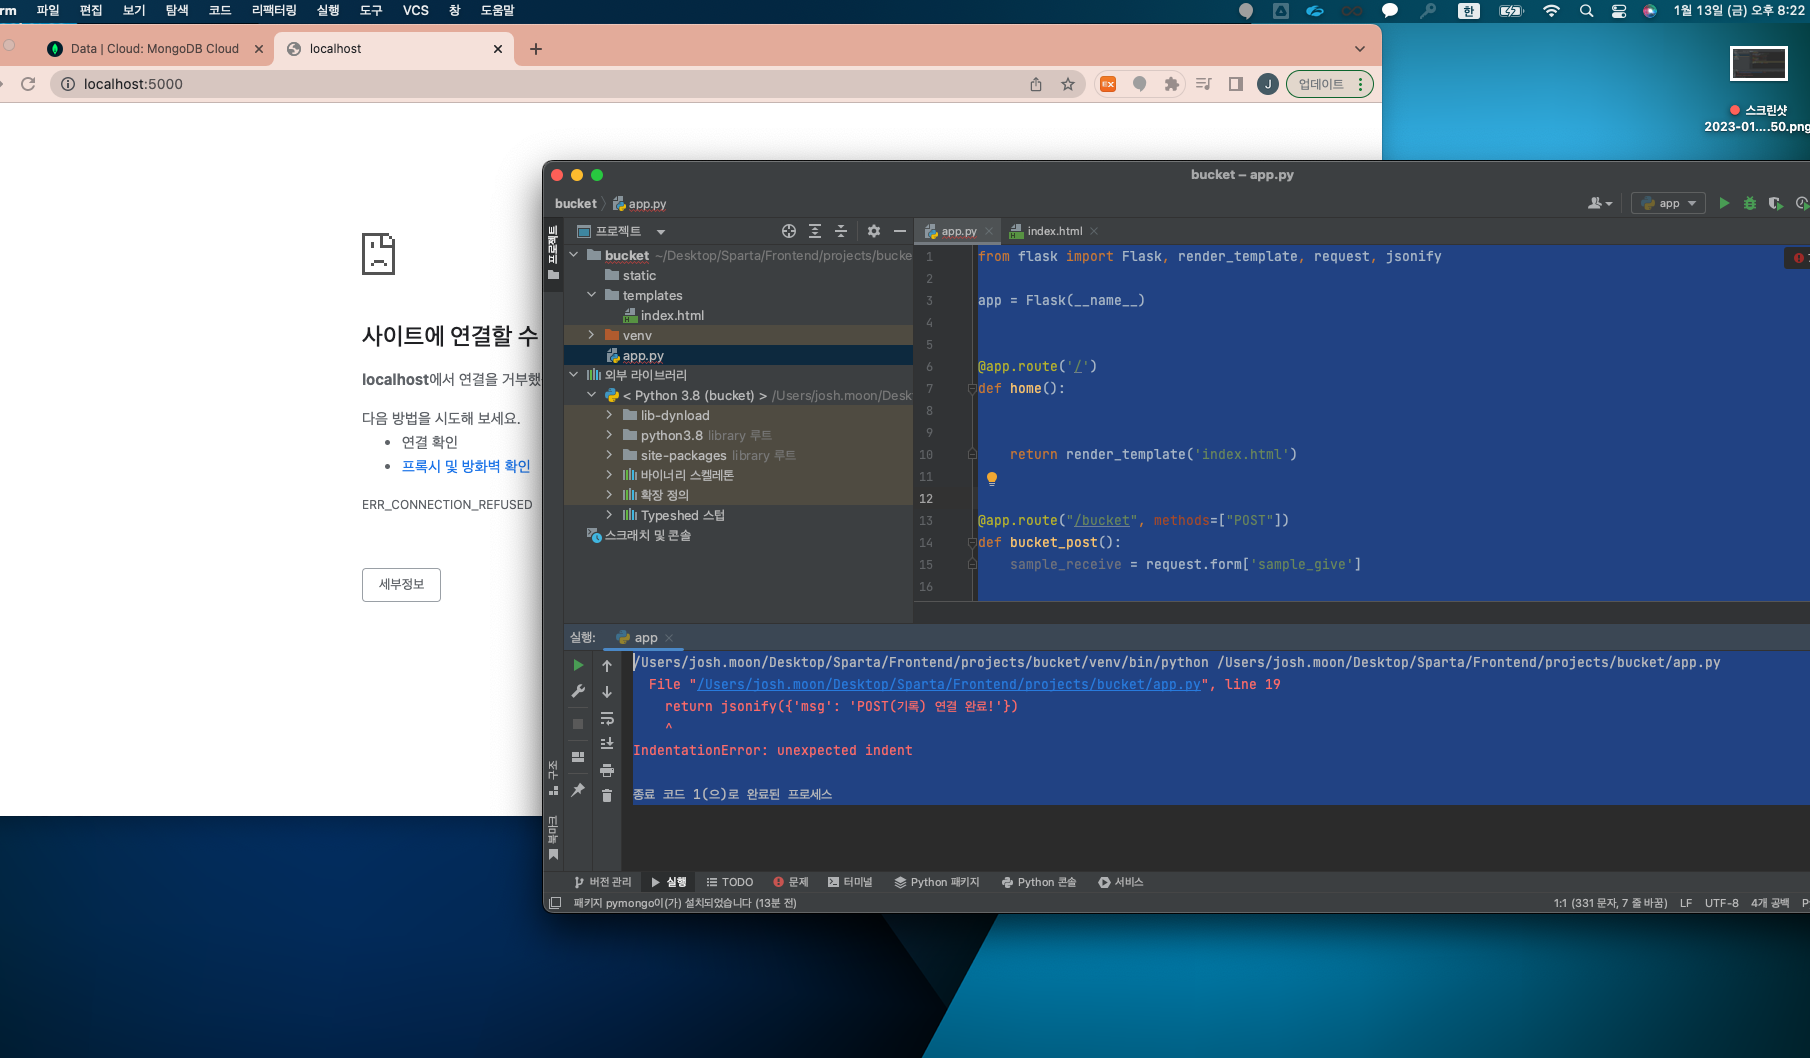Share page icon in Chrome address bar
The width and height of the screenshot is (1810, 1058).
1036,84
